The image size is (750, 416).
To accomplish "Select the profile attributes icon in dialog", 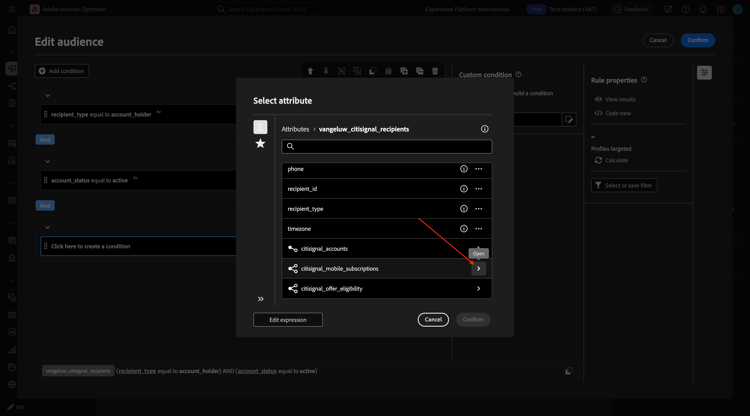I will [x=260, y=127].
